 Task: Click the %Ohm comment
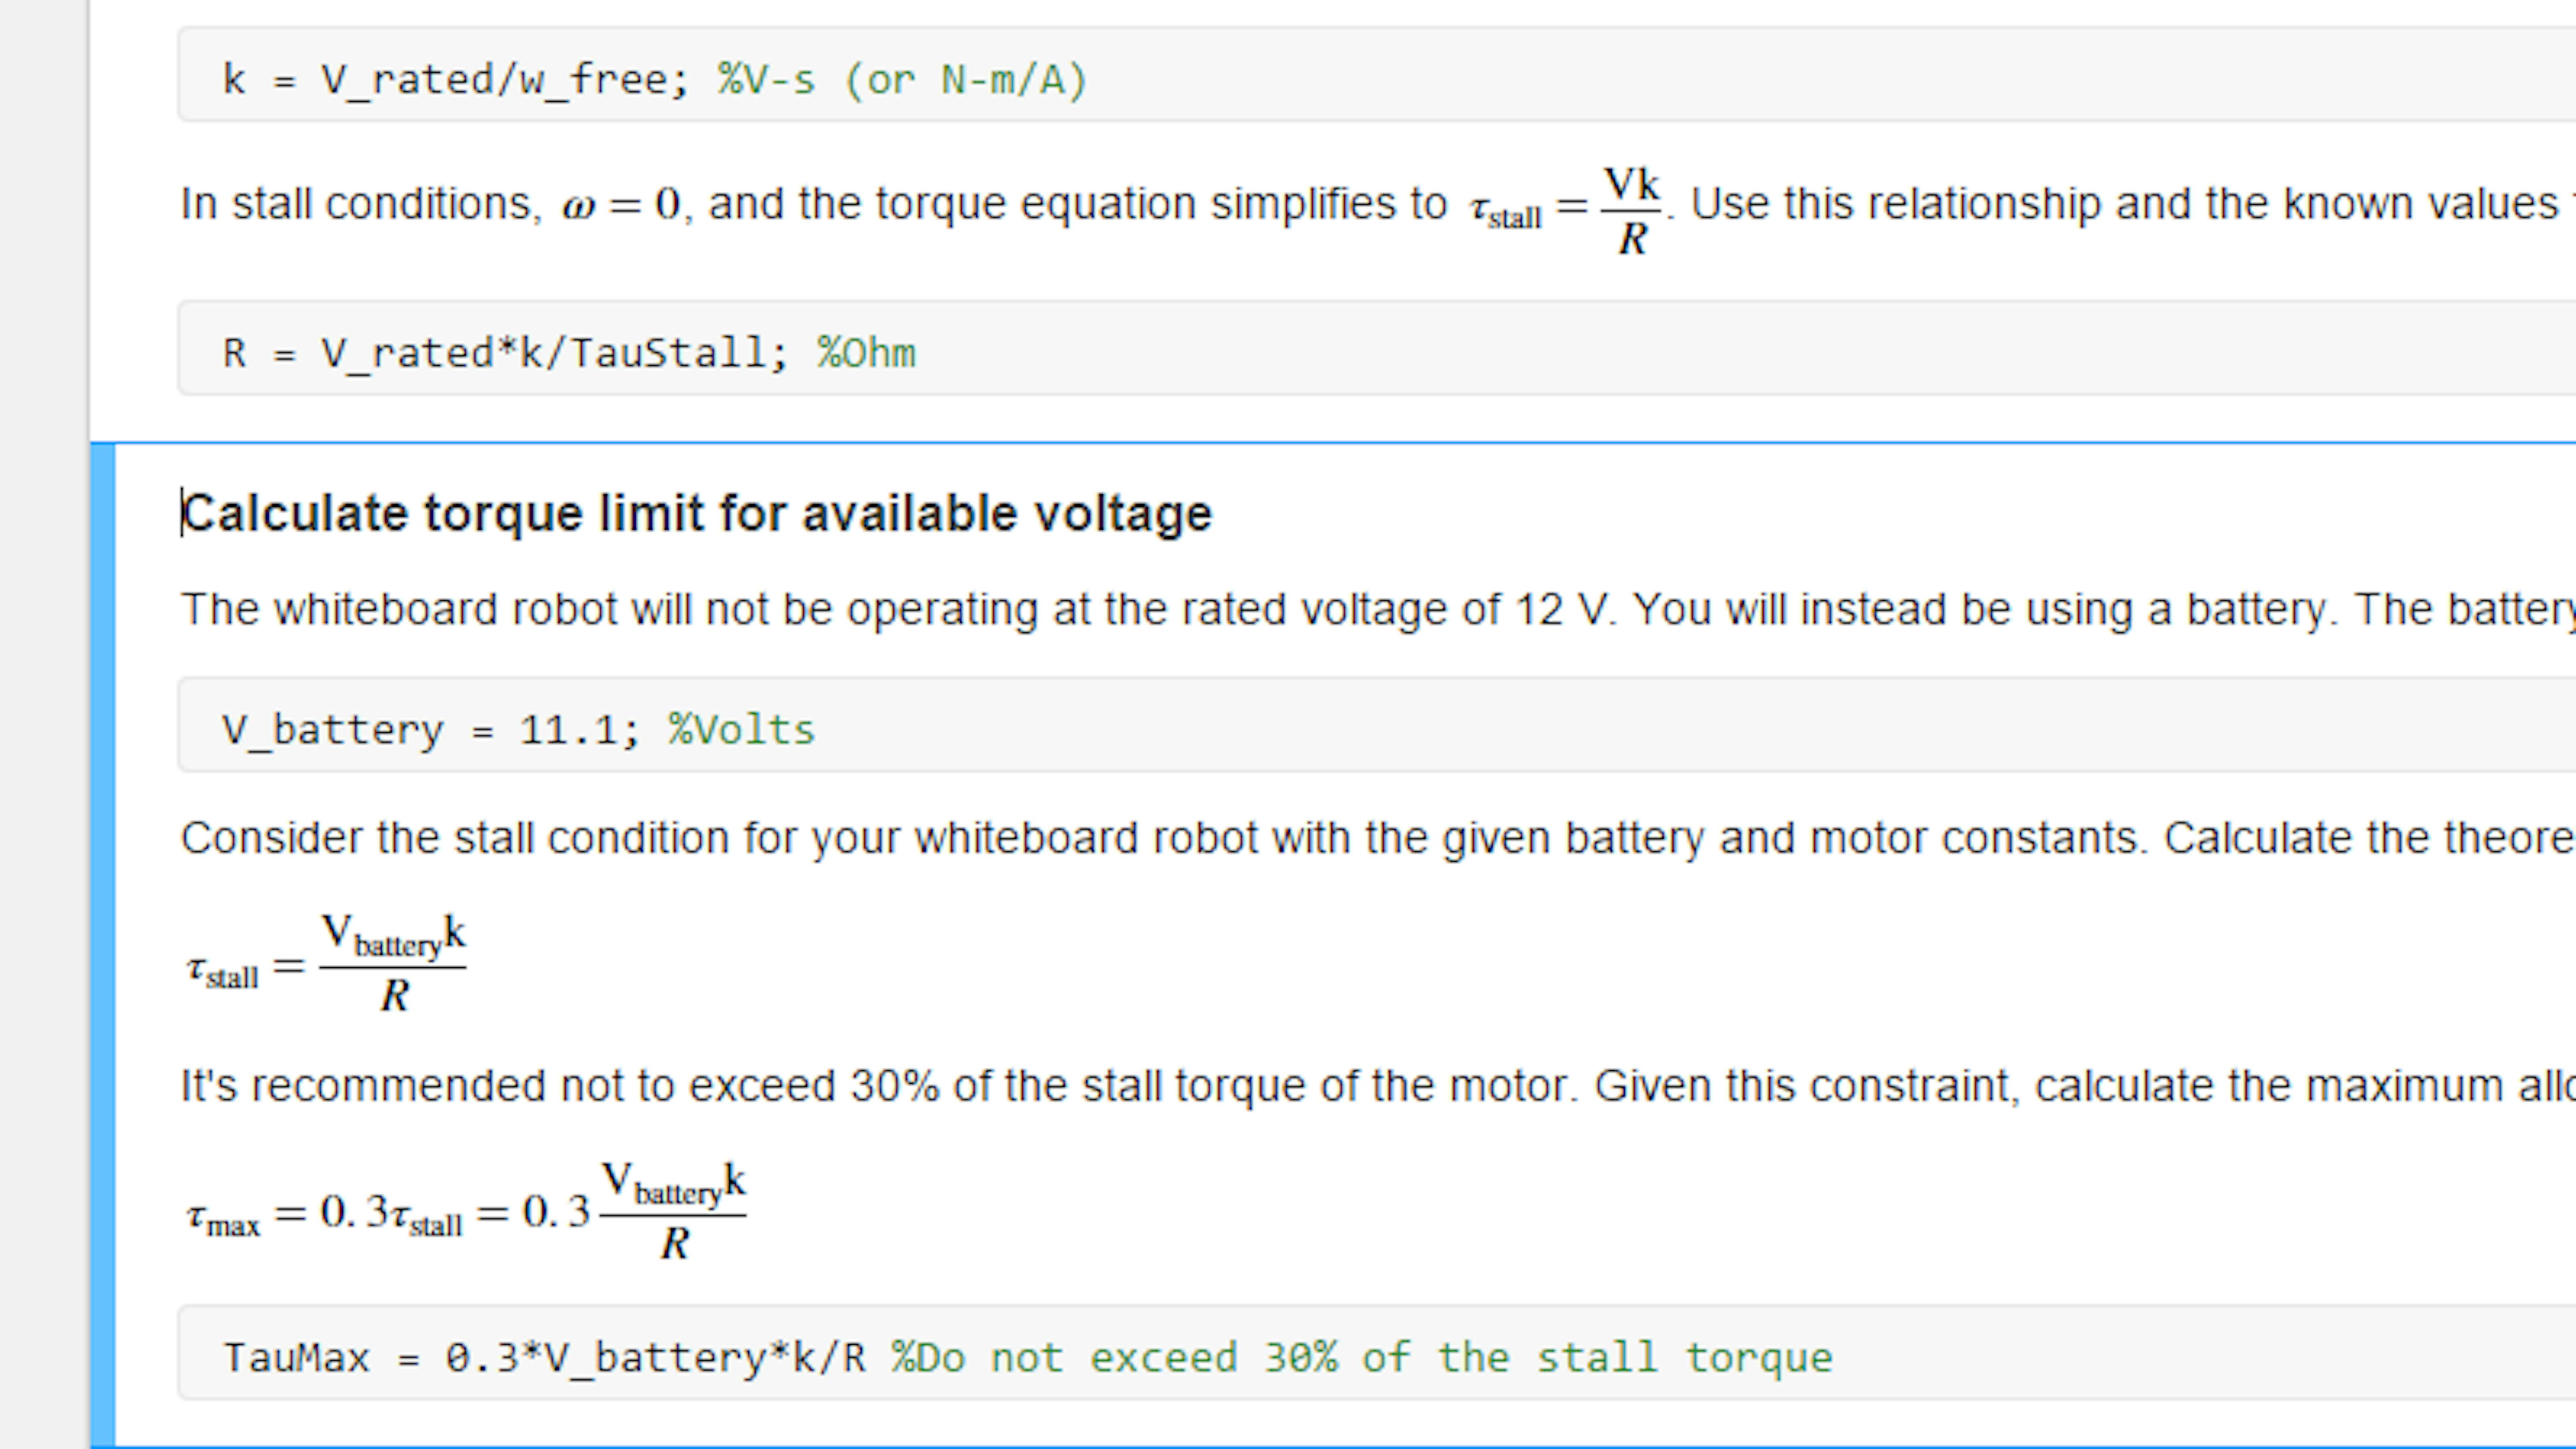(866, 353)
